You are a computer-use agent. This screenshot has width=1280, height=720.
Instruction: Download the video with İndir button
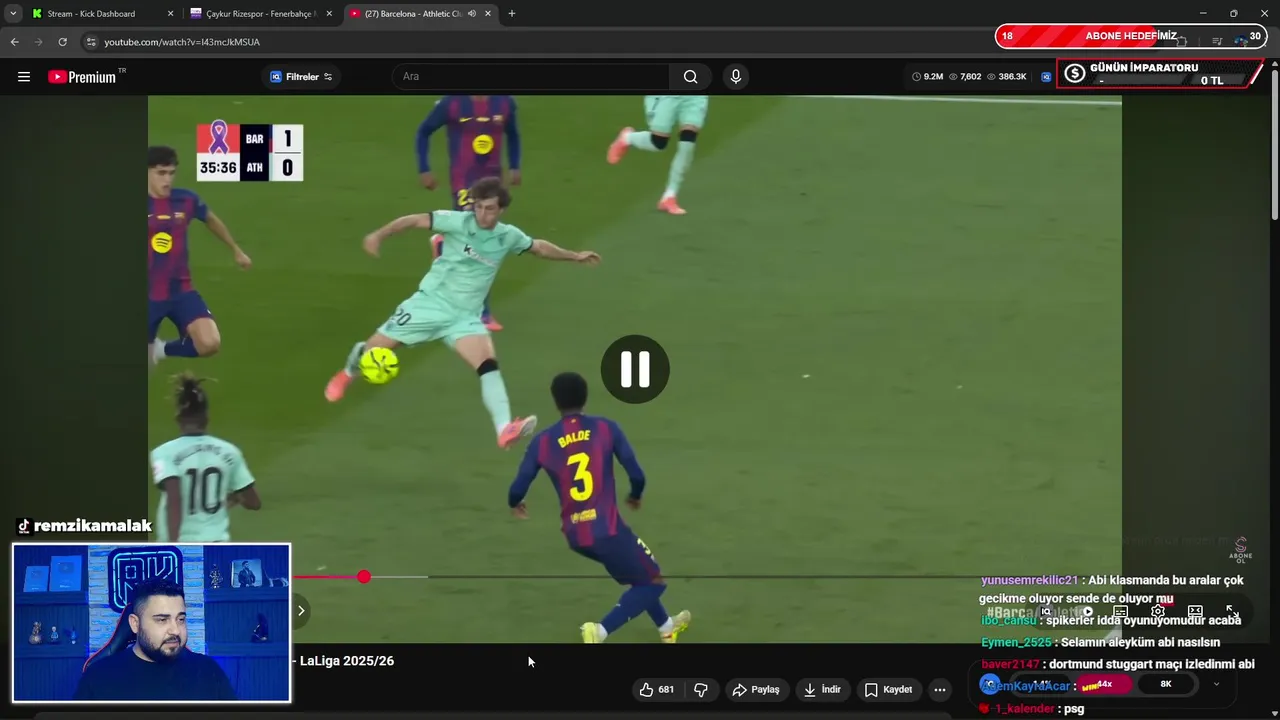(x=822, y=689)
